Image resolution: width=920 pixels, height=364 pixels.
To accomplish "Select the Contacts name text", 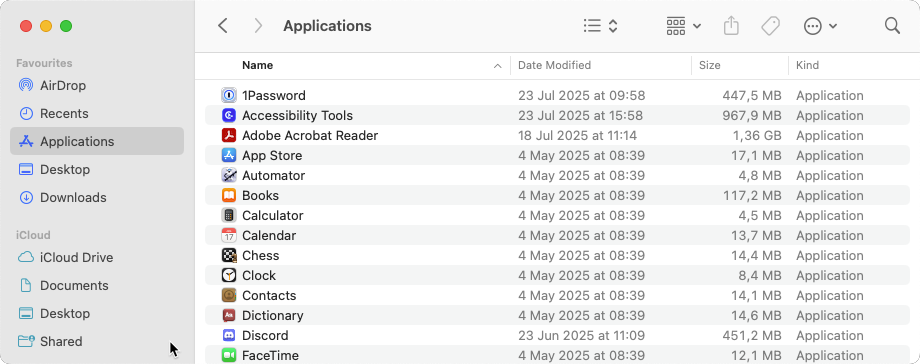I will (x=269, y=295).
